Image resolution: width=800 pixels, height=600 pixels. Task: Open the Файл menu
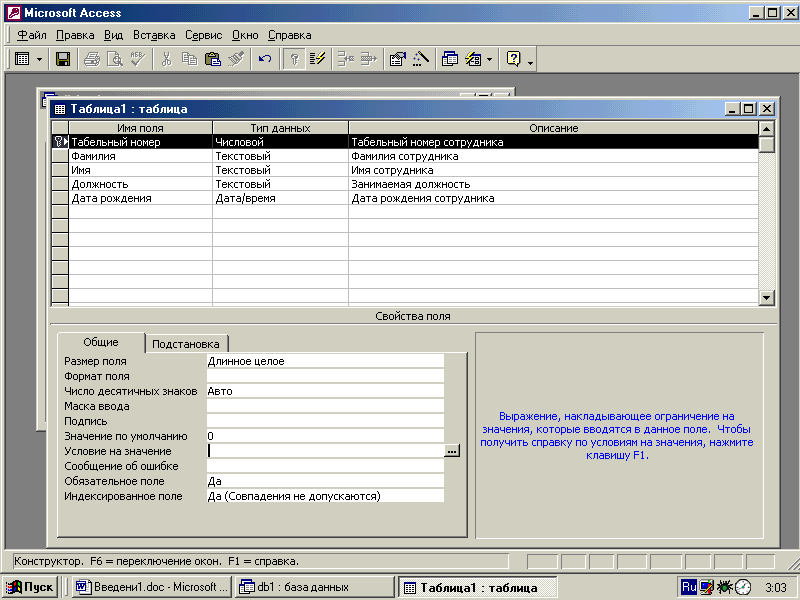[x=32, y=35]
